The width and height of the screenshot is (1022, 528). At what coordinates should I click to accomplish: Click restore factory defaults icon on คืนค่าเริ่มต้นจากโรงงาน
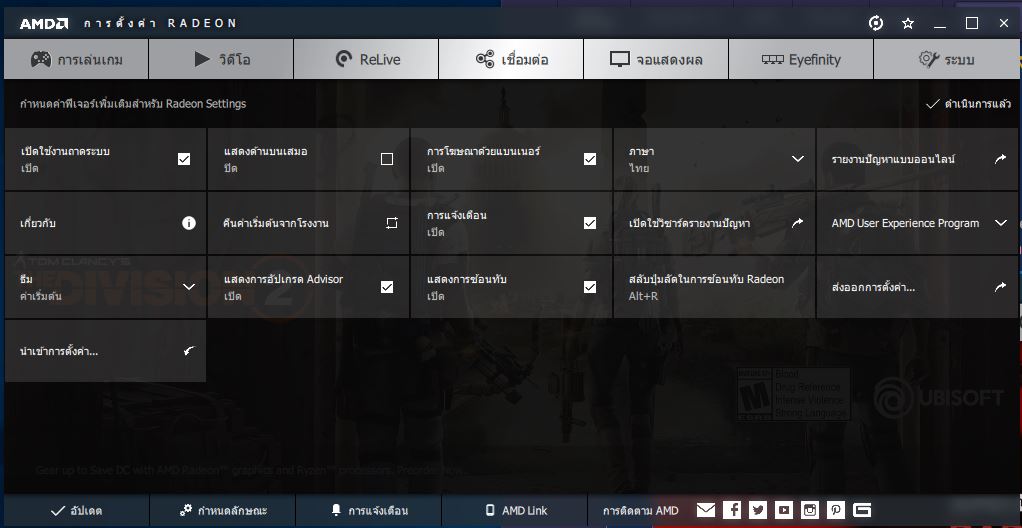tap(392, 223)
